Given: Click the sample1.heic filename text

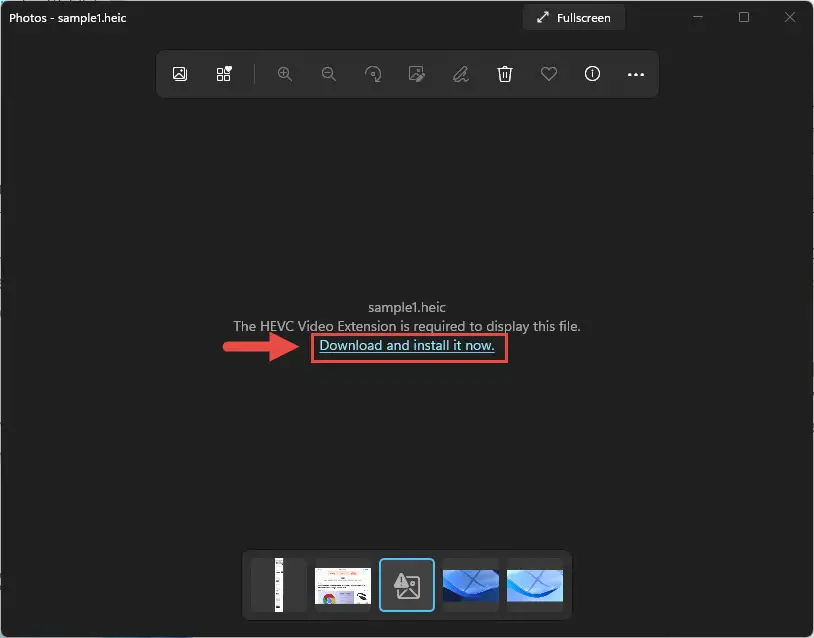Looking at the screenshot, I should tap(406, 307).
